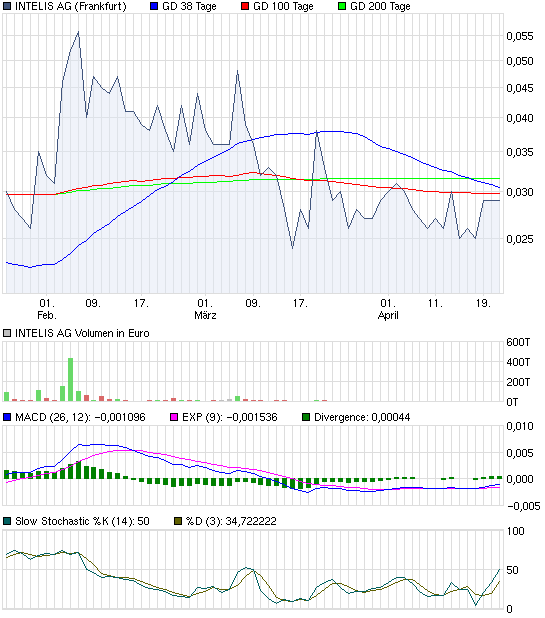Click the lowest price trough in mid-March
This screenshot has width=545, height=618.
point(292,248)
